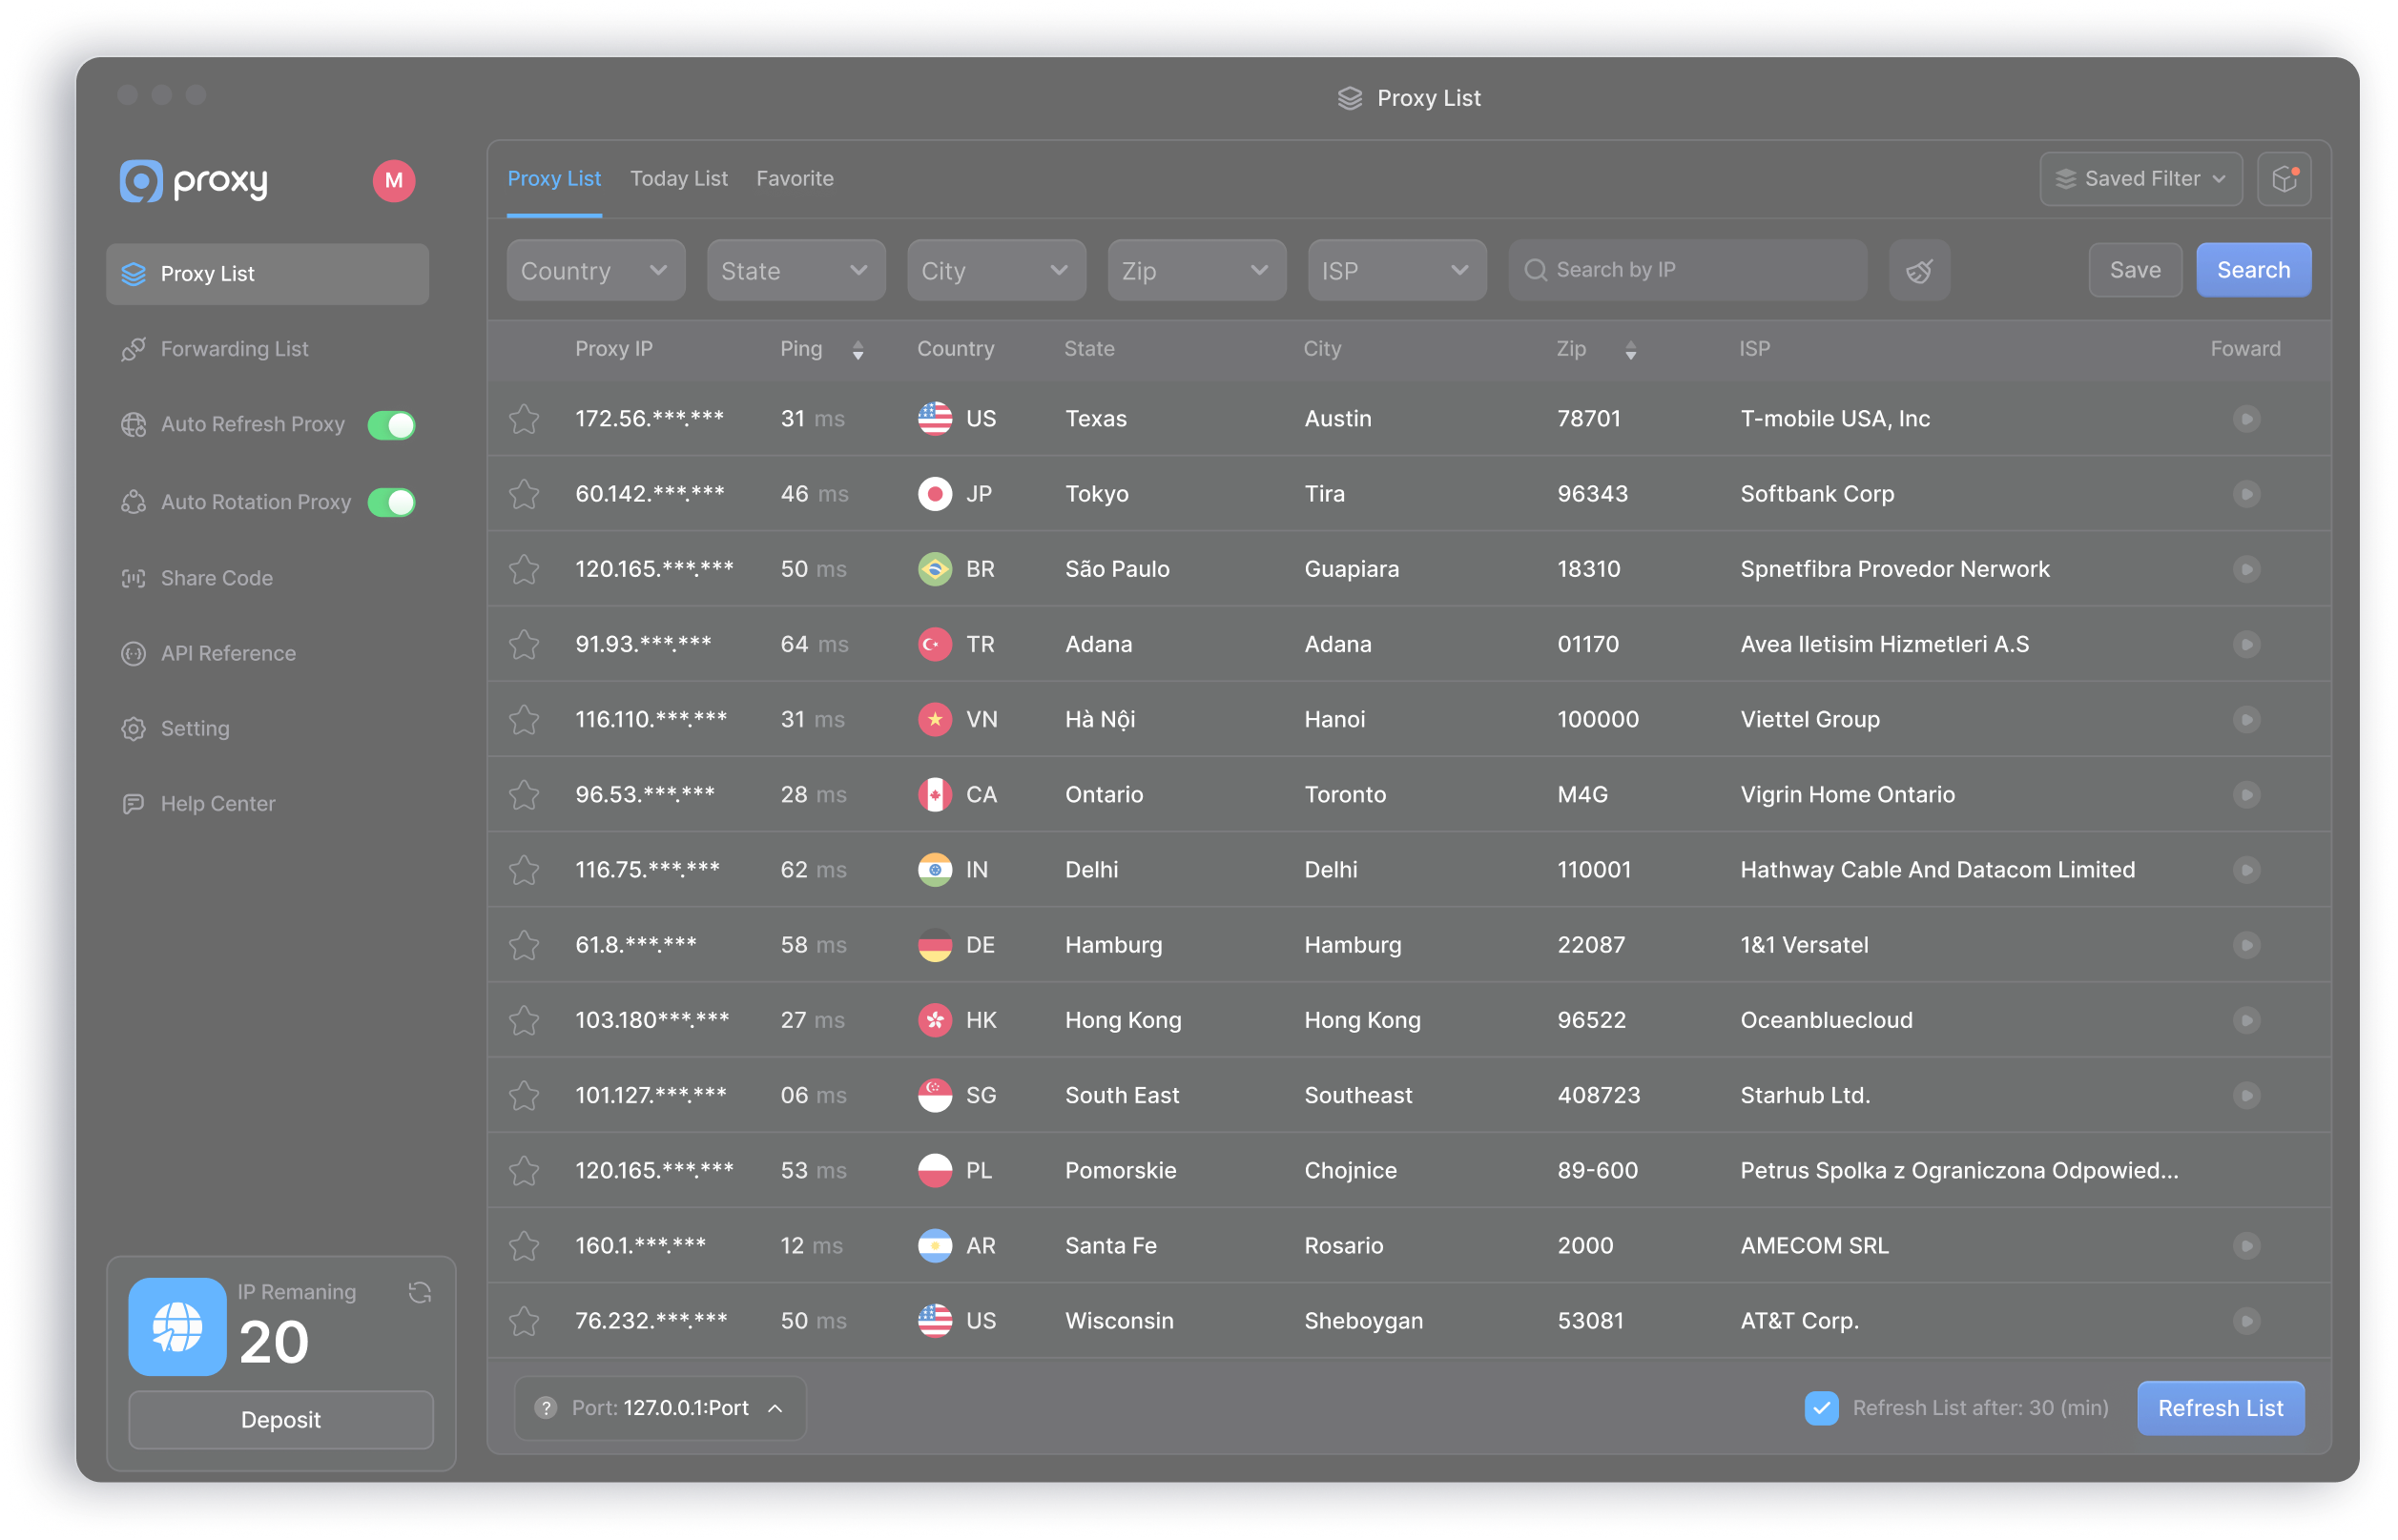Screen dimensions: 2398x1540
Task: Turn off Auto Rotation Proxy switch
Action: click(391, 502)
